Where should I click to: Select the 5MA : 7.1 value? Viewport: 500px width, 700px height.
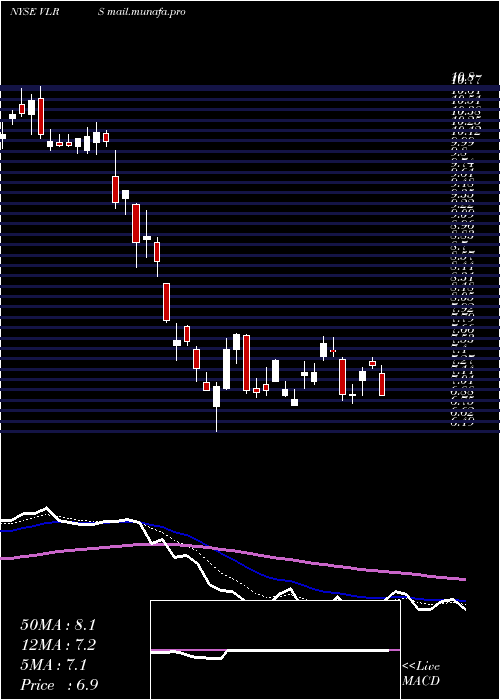[x=54, y=665]
